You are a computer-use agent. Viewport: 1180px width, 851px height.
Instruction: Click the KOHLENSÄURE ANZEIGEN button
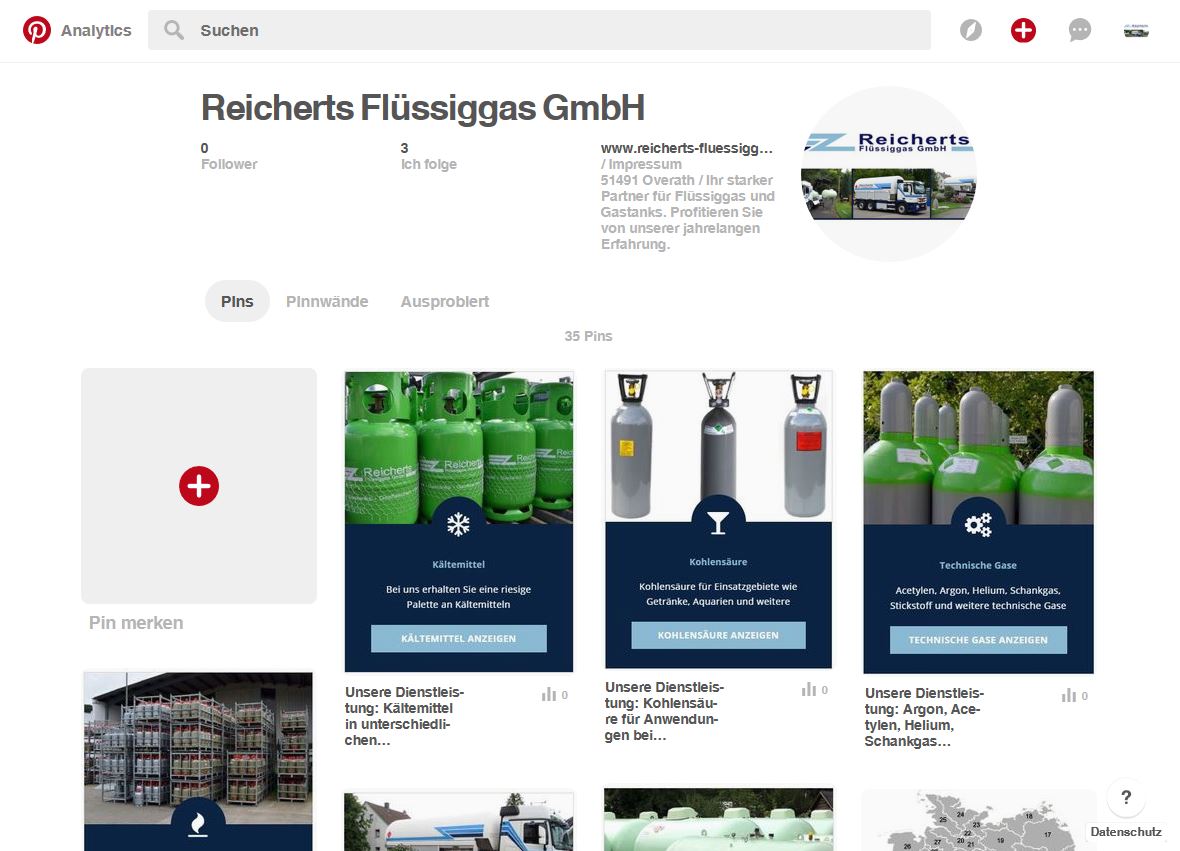717,636
